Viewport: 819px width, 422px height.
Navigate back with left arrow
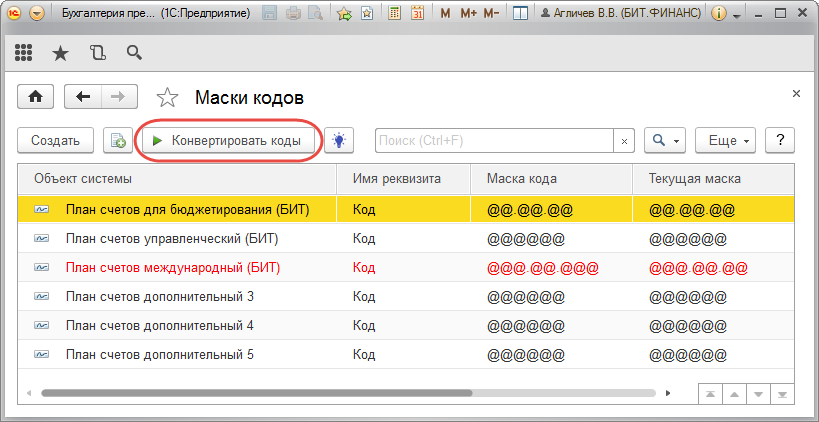[83, 97]
